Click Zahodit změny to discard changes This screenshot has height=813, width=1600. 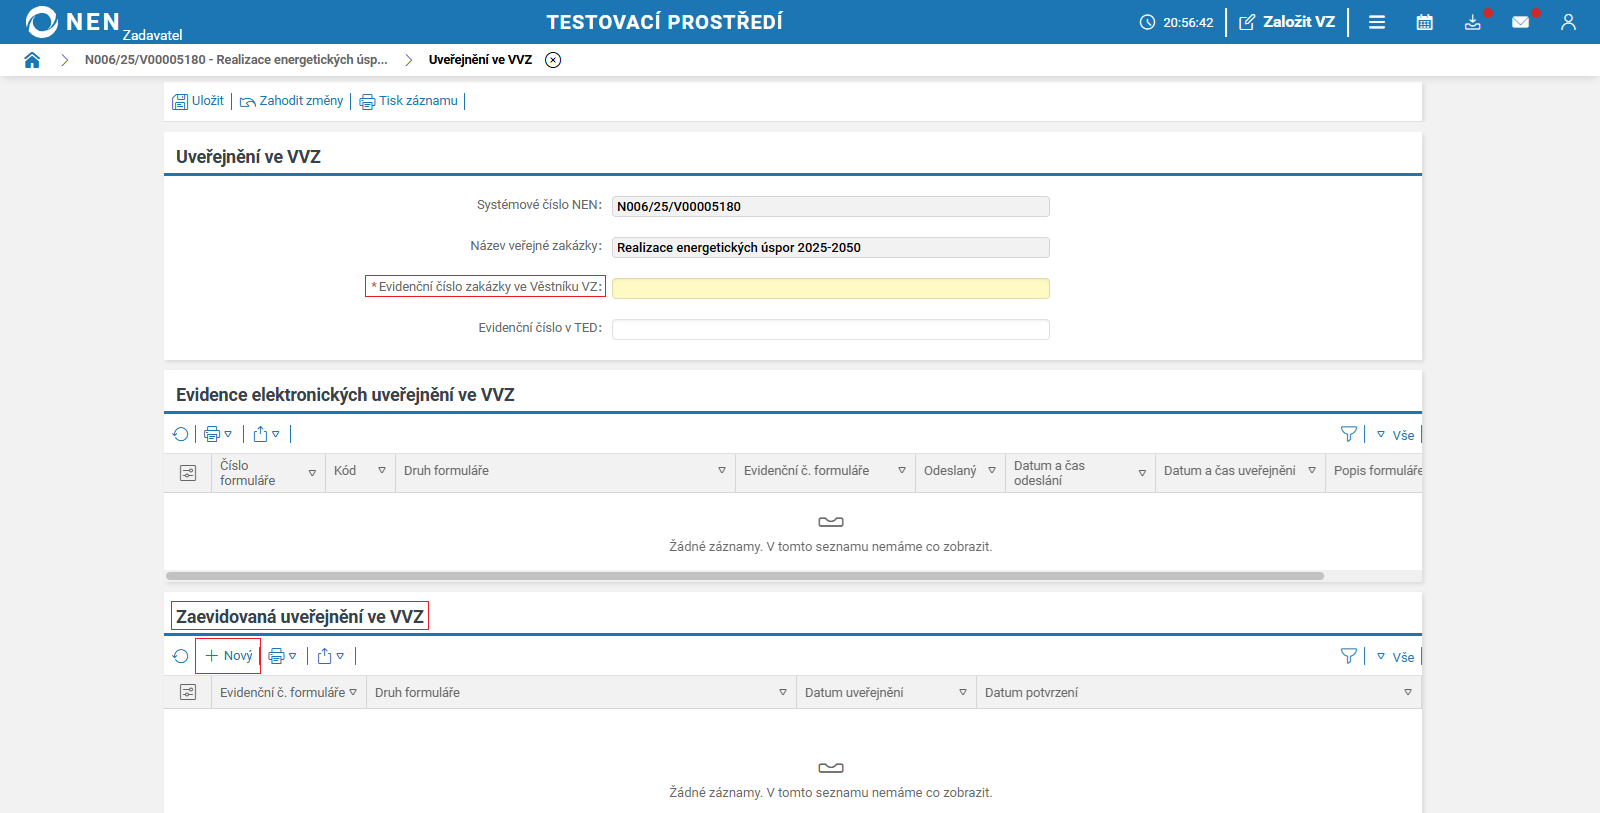click(x=291, y=101)
